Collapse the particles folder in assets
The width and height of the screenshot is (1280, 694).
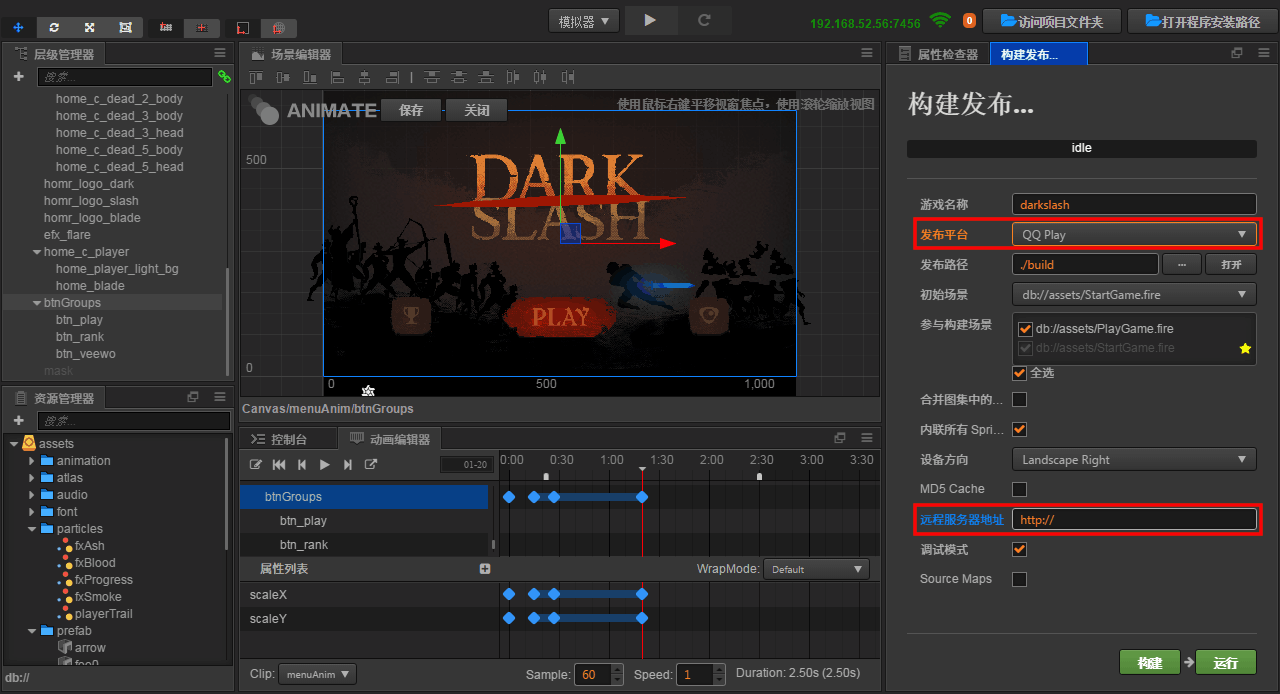[x=33, y=529]
